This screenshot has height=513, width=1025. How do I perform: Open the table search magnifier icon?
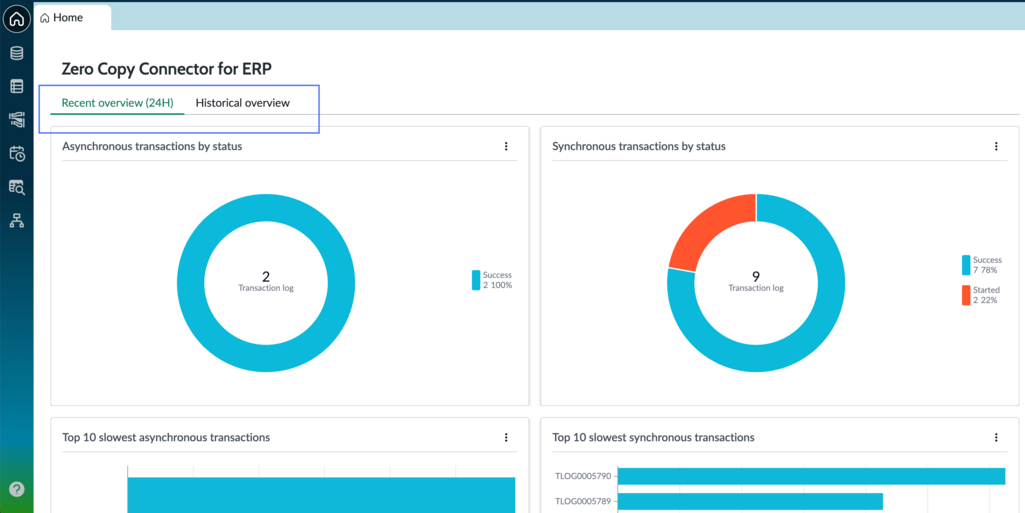point(16,188)
